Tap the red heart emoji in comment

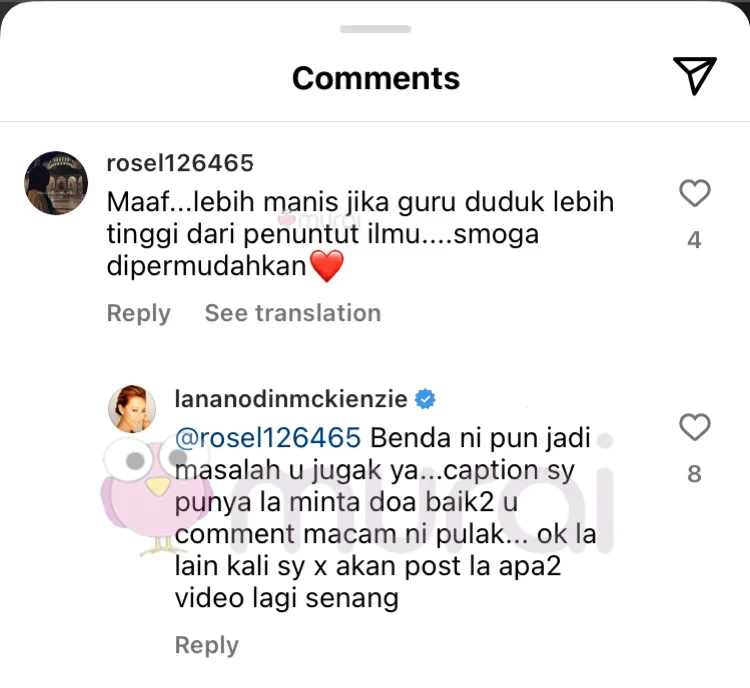tap(326, 266)
